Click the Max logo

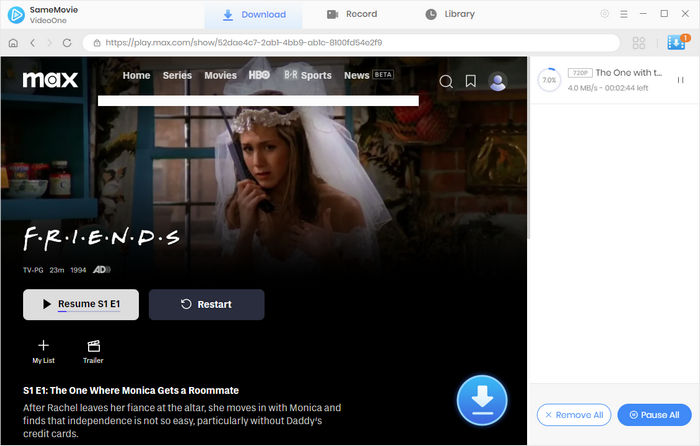(50, 79)
